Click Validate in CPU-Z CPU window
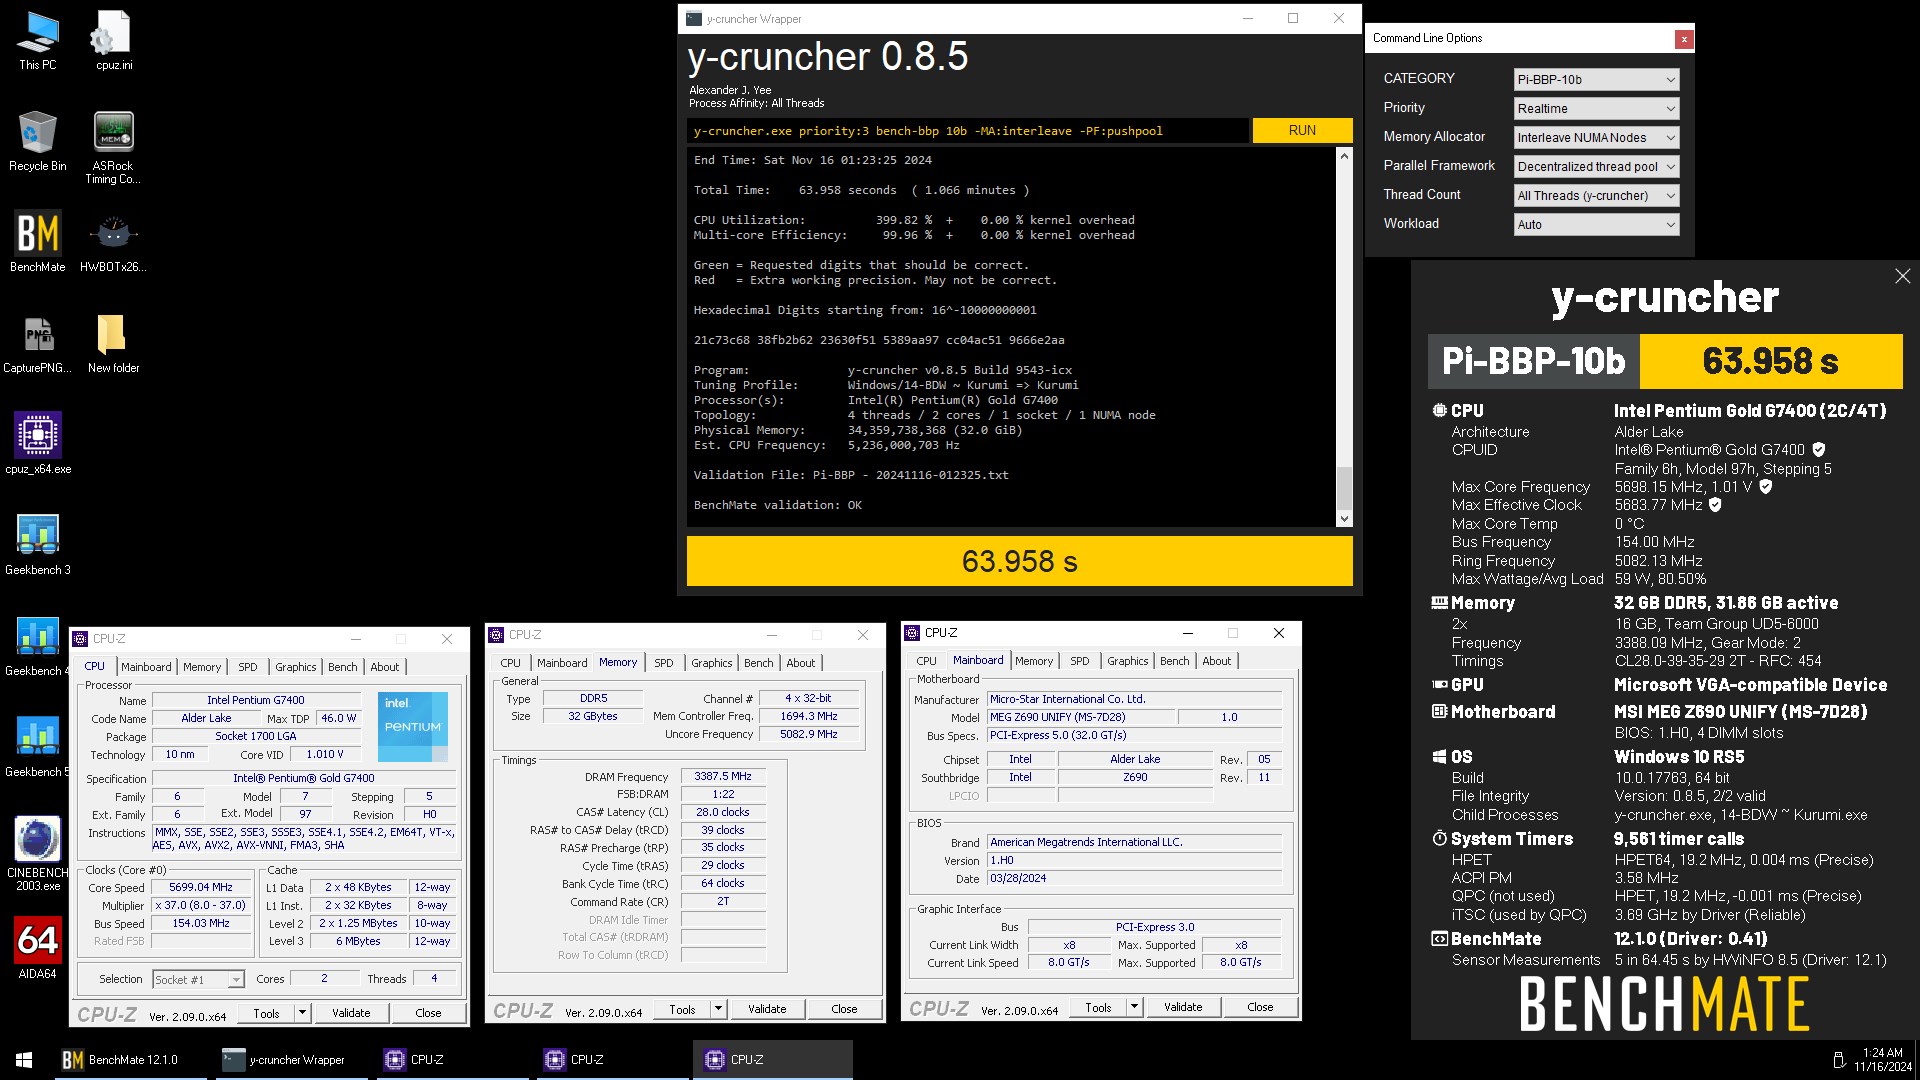 [351, 1013]
